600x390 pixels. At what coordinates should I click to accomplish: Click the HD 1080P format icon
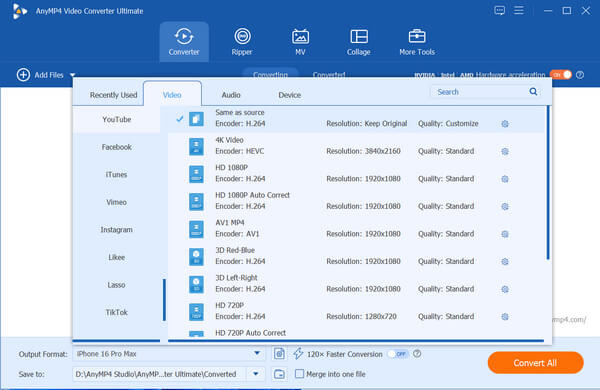(x=196, y=174)
